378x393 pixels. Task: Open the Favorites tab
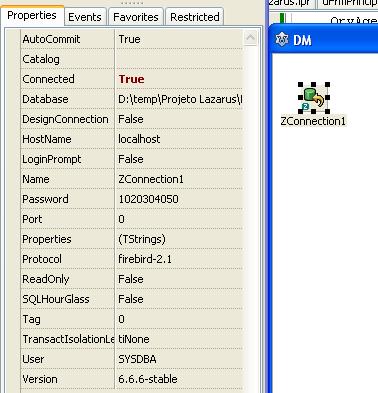click(136, 17)
